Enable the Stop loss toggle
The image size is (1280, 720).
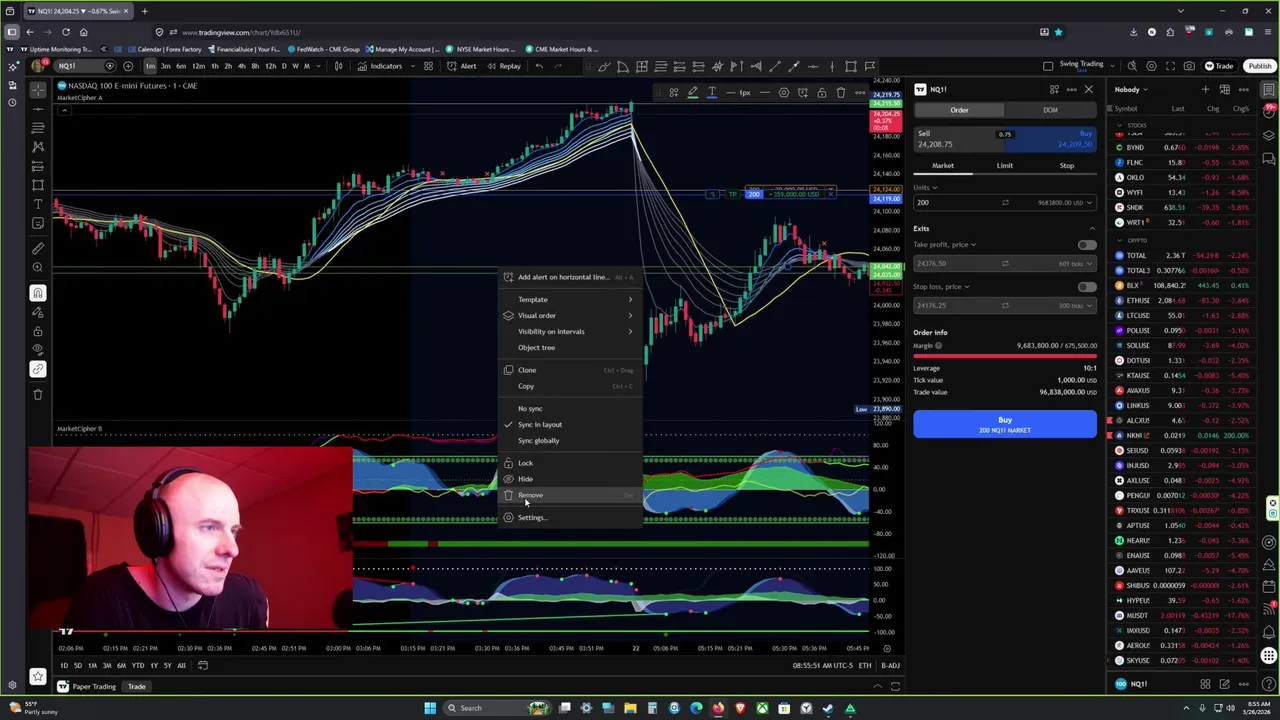pyautogui.click(x=1086, y=287)
